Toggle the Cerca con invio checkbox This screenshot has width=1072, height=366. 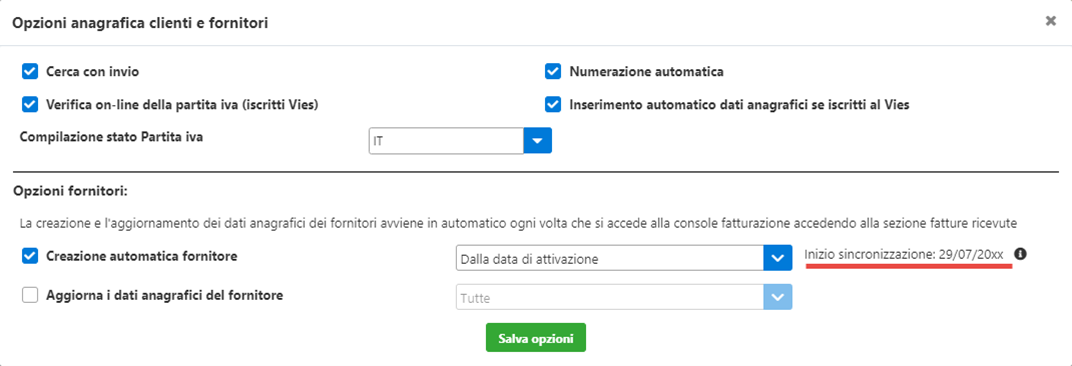29,71
